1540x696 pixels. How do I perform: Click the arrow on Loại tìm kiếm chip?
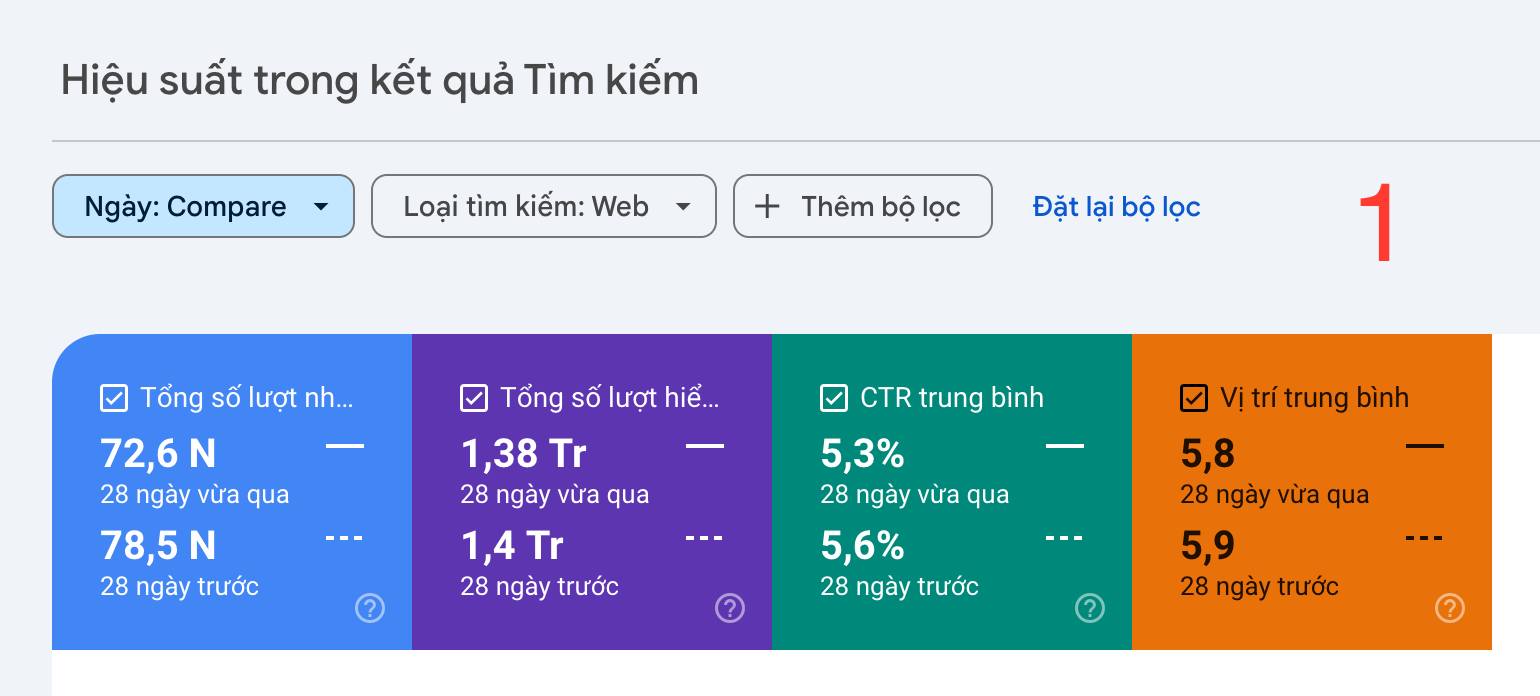click(x=683, y=207)
